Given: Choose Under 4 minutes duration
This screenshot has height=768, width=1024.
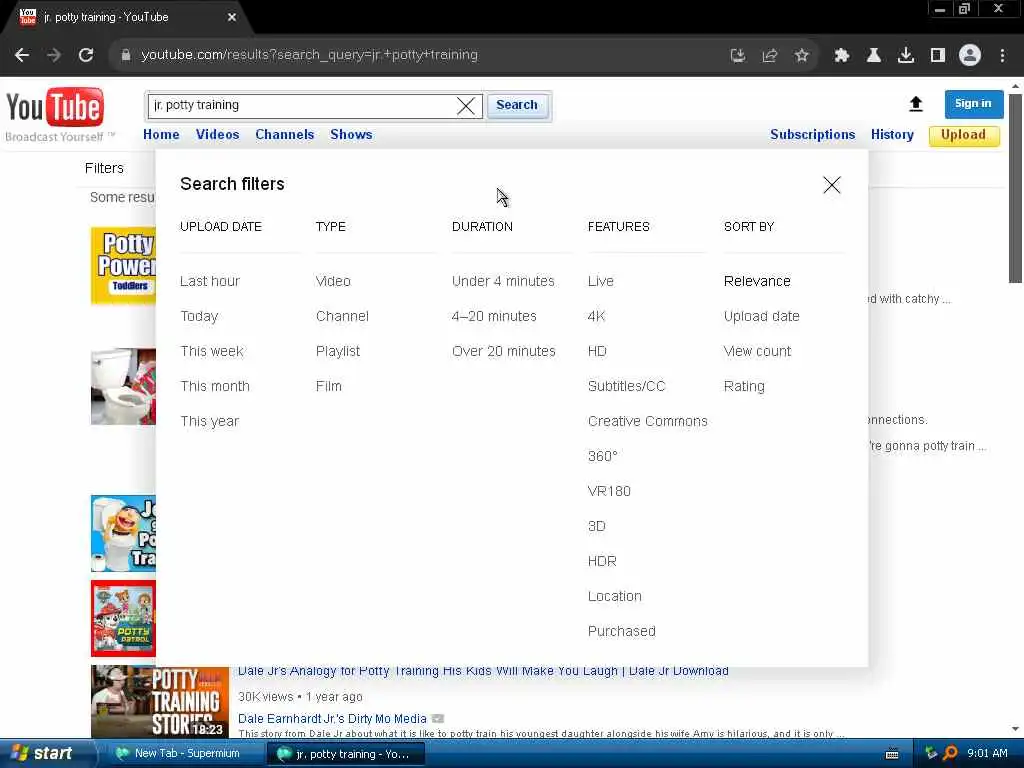Looking at the screenshot, I should (503, 281).
